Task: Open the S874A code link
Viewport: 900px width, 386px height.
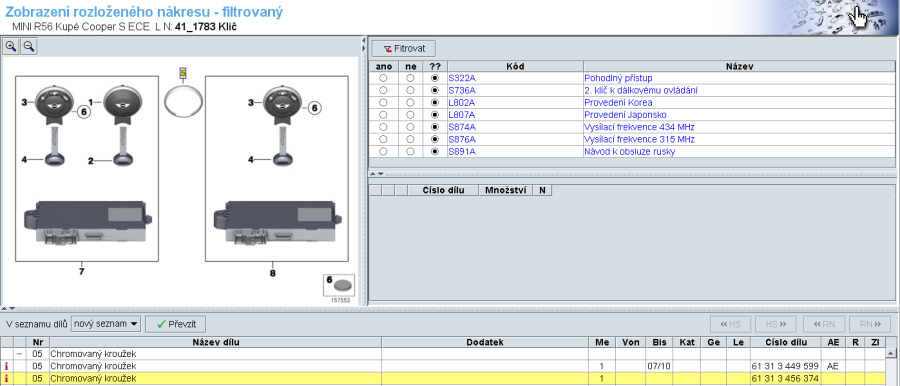Action: point(462,127)
